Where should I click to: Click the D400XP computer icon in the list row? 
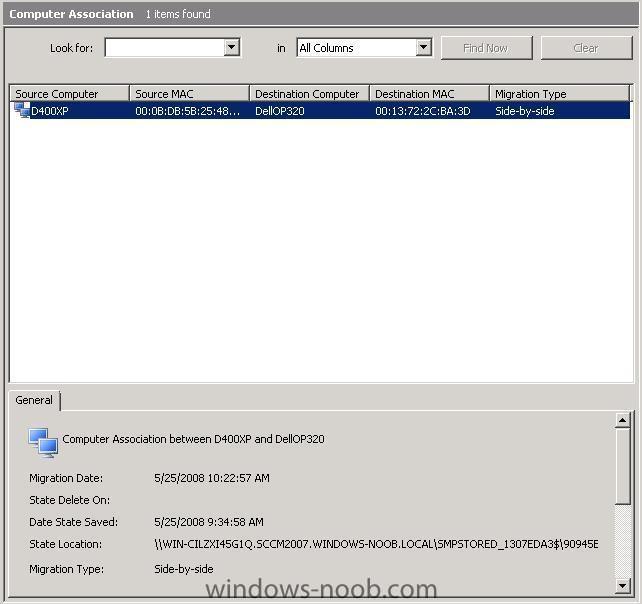tap(22, 111)
